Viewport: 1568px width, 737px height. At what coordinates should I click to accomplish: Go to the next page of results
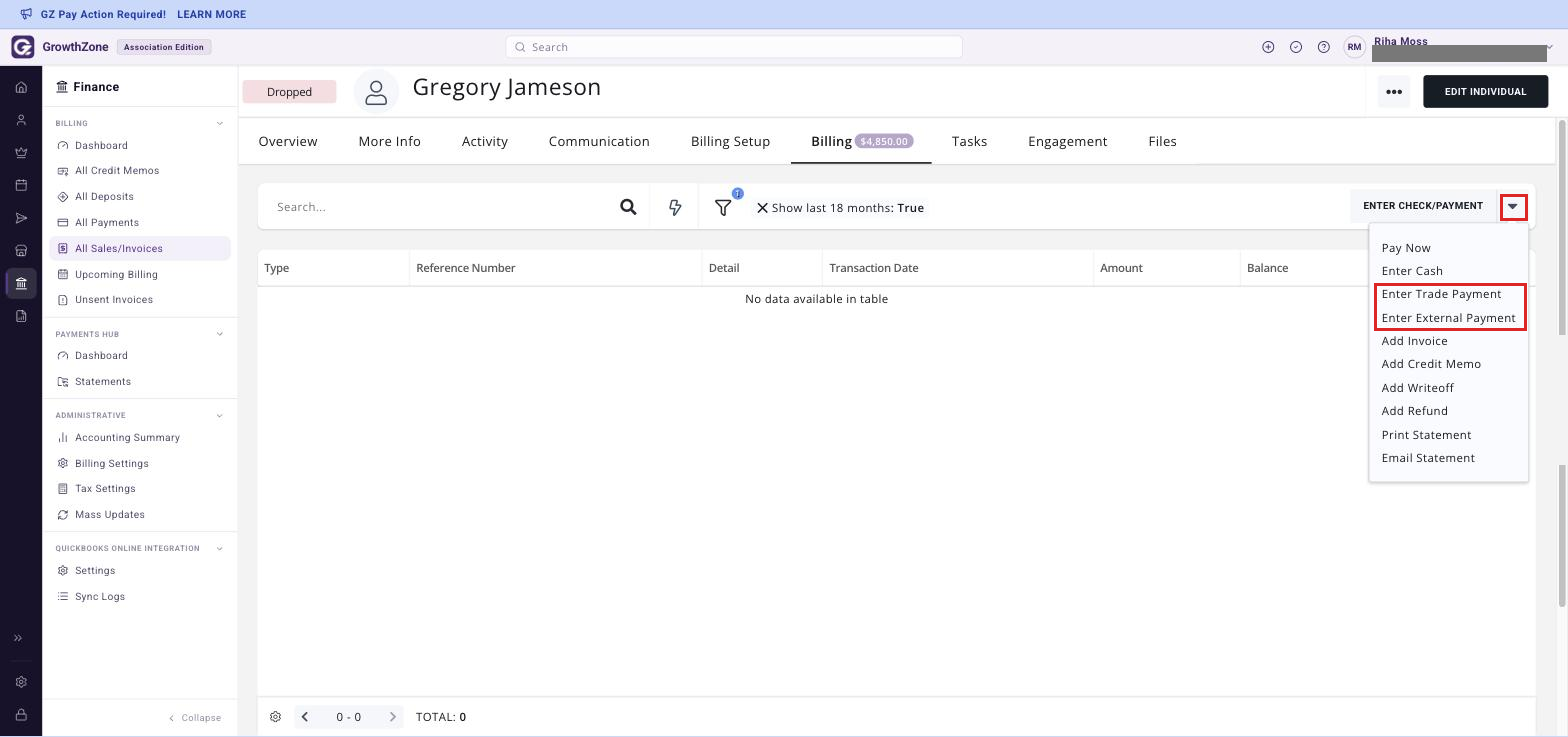[392, 717]
